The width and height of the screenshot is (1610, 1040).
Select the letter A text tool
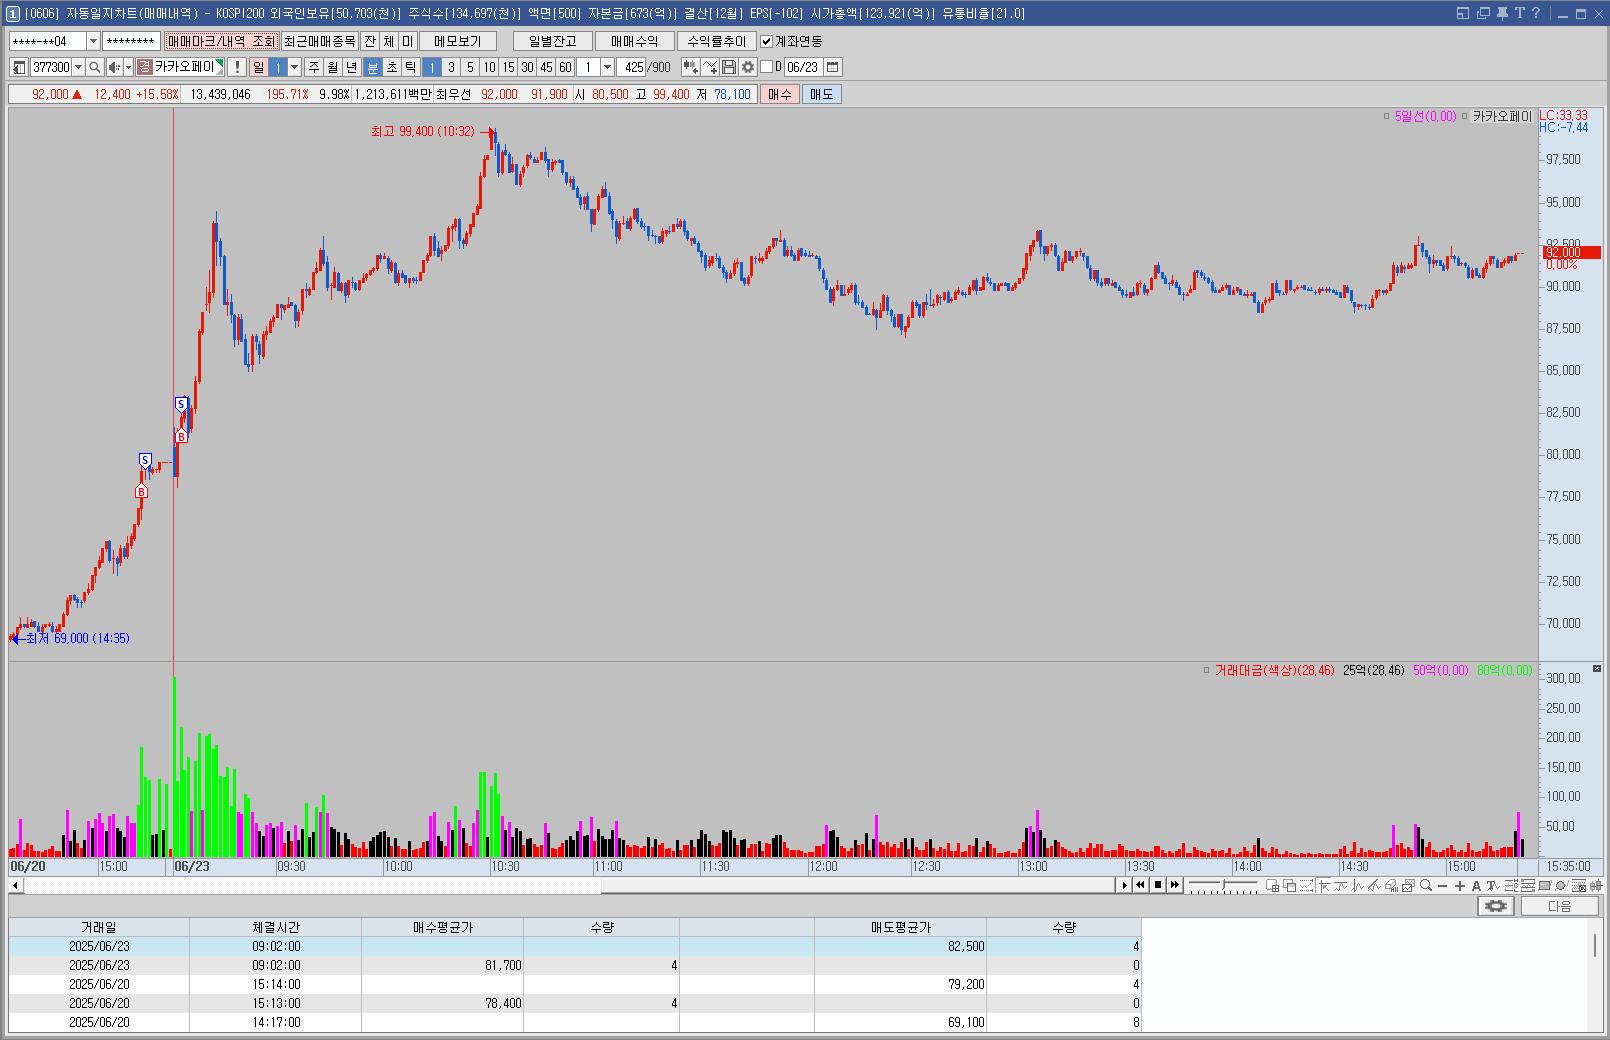(1476, 885)
